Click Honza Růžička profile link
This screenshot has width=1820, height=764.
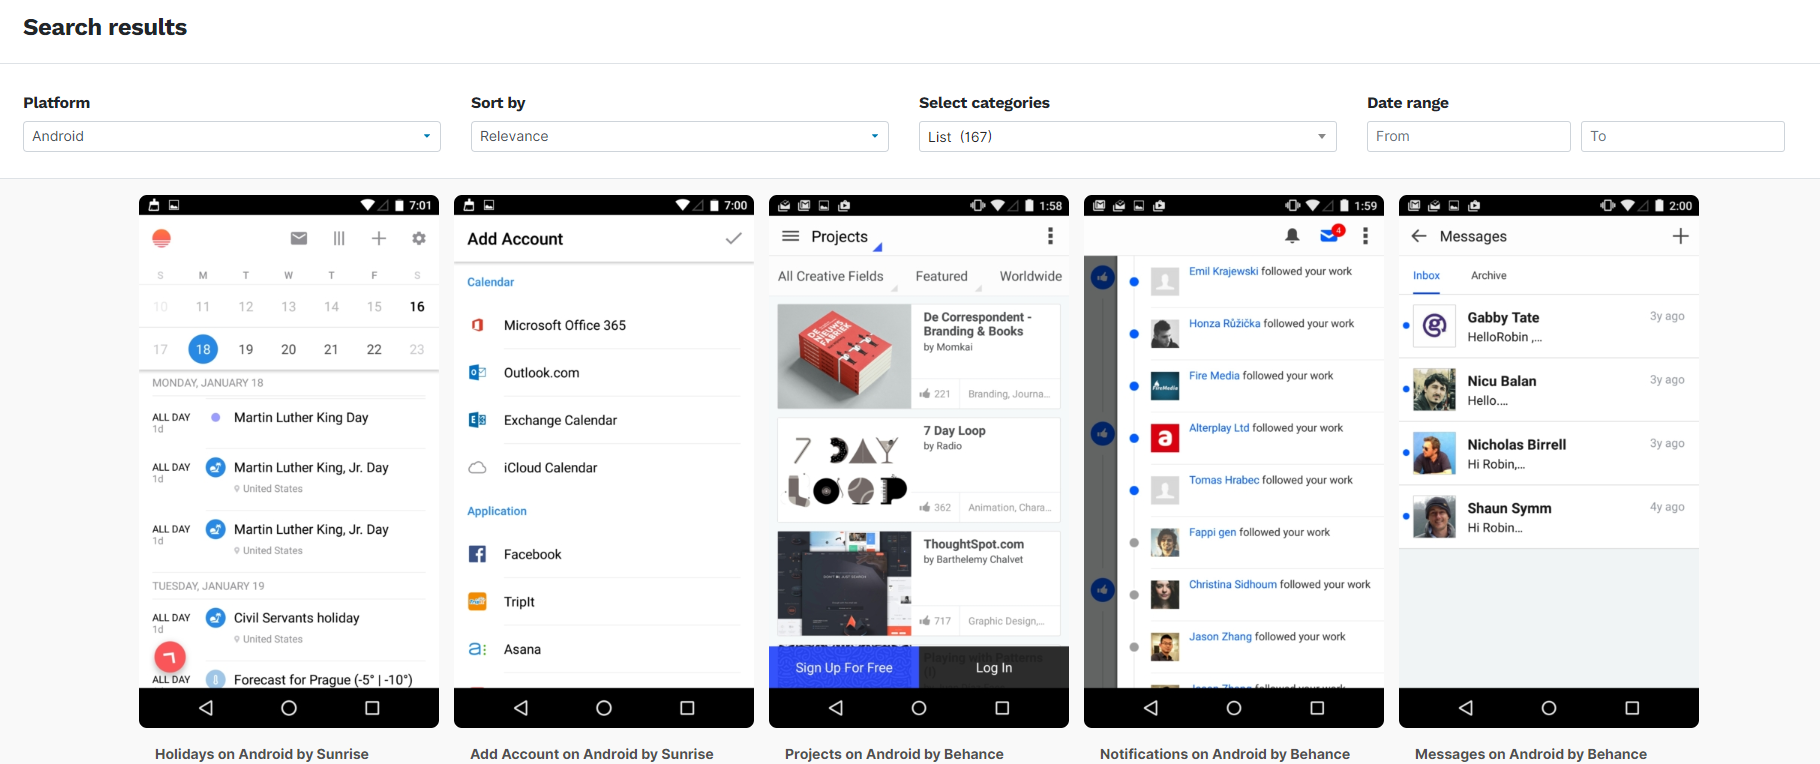coord(1224,324)
